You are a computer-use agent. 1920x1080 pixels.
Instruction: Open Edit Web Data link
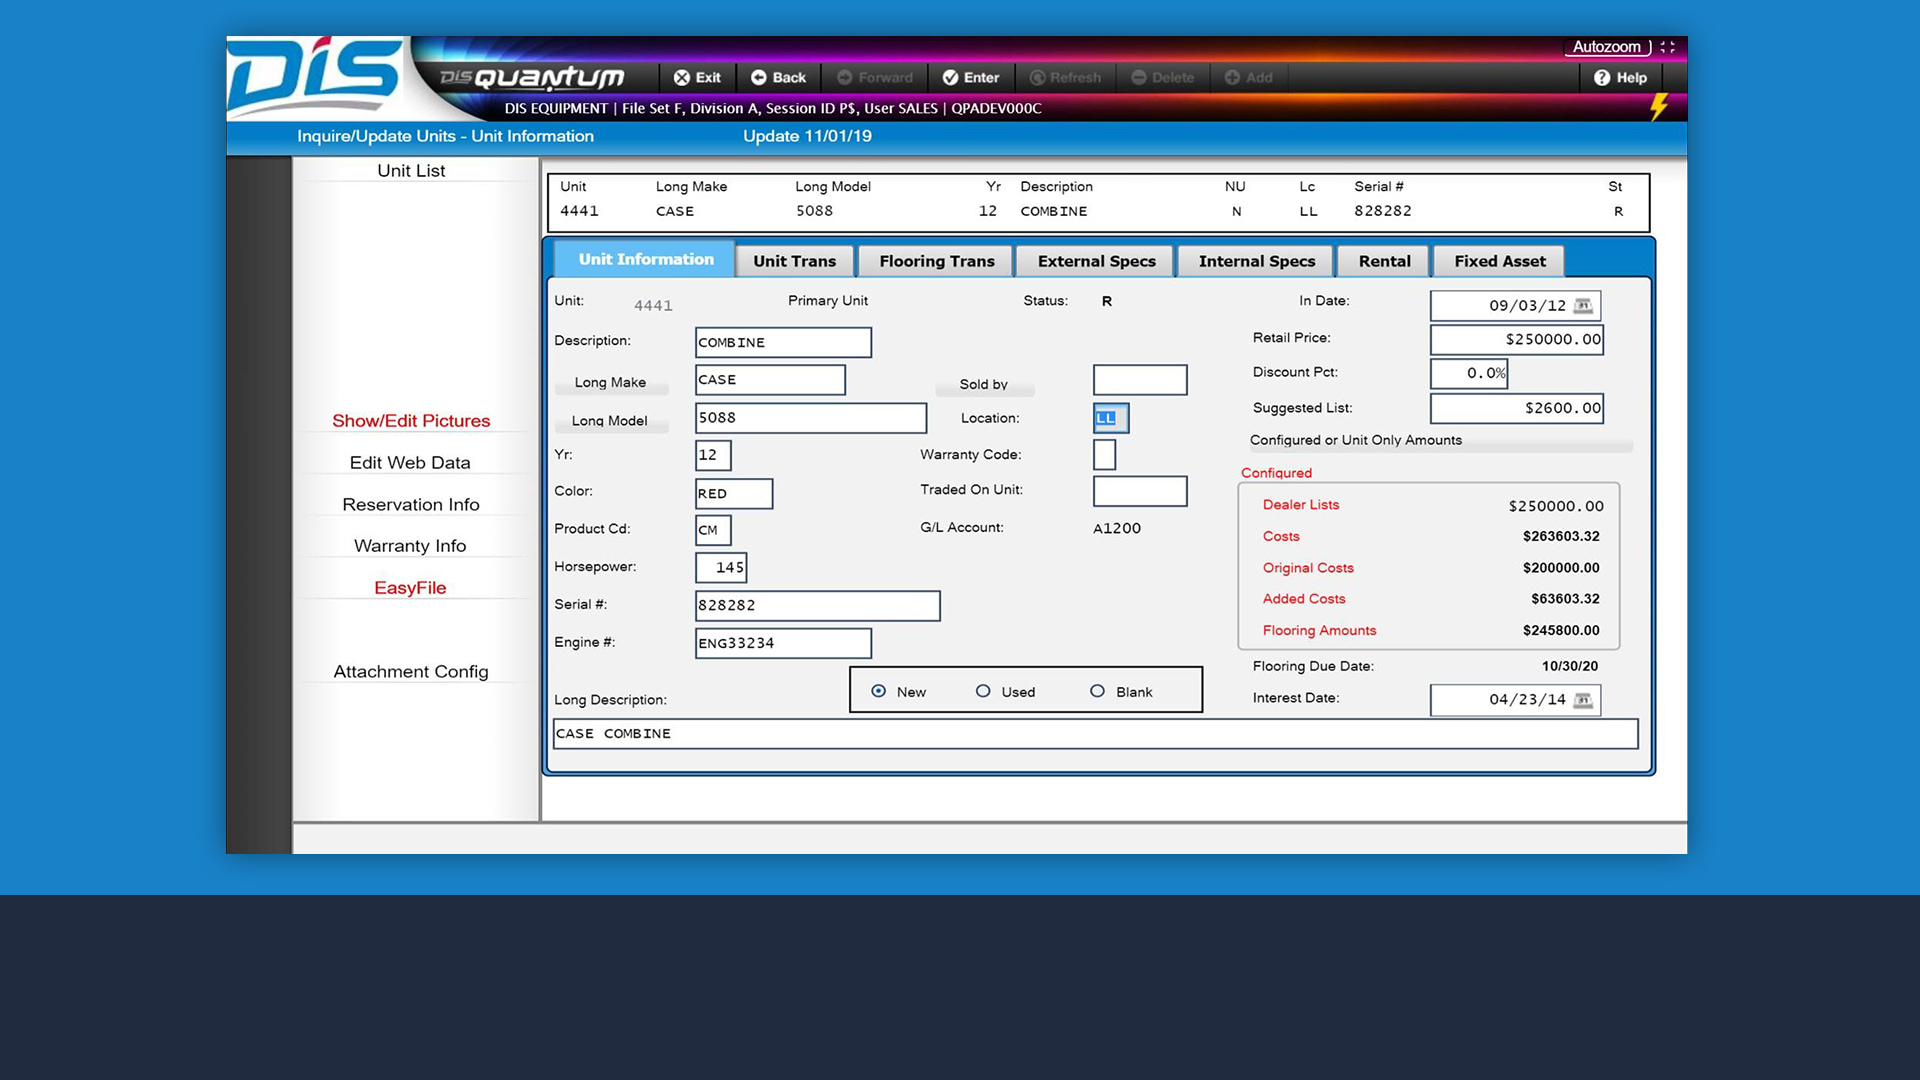(x=410, y=463)
